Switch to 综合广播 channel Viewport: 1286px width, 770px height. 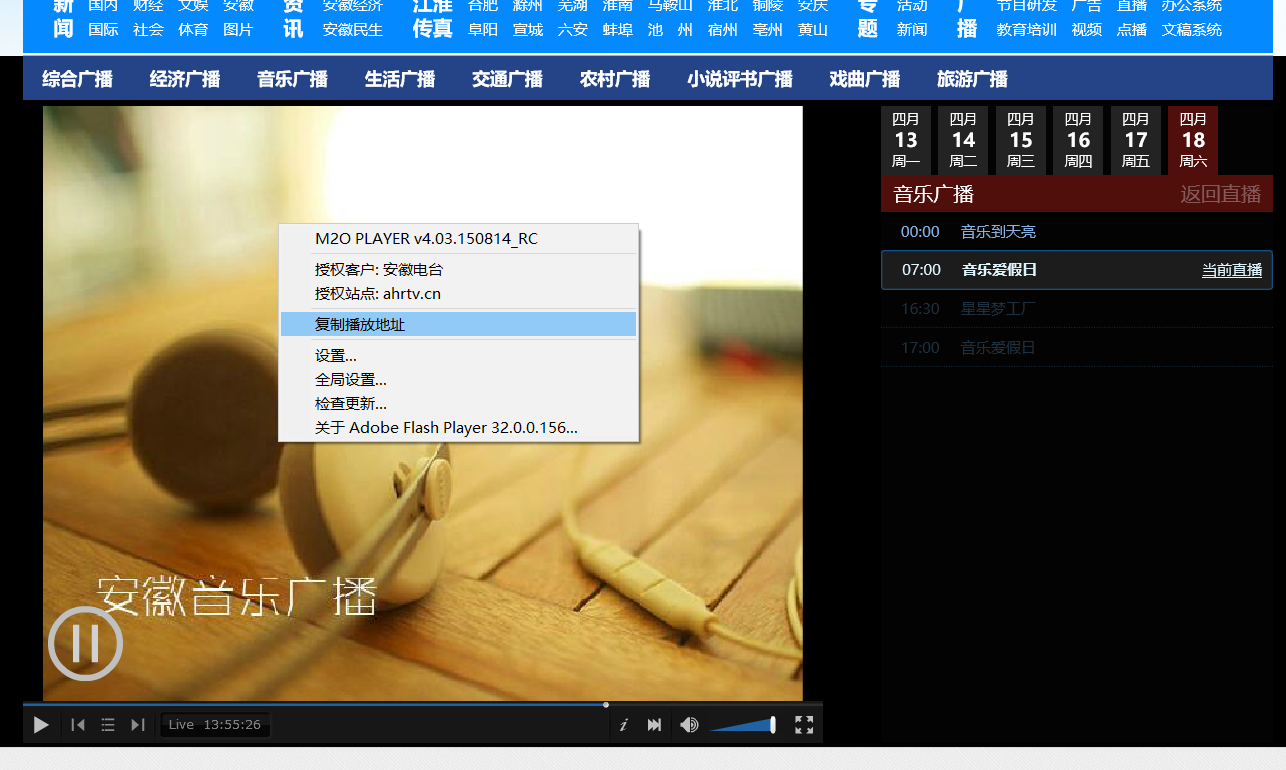click(77, 79)
